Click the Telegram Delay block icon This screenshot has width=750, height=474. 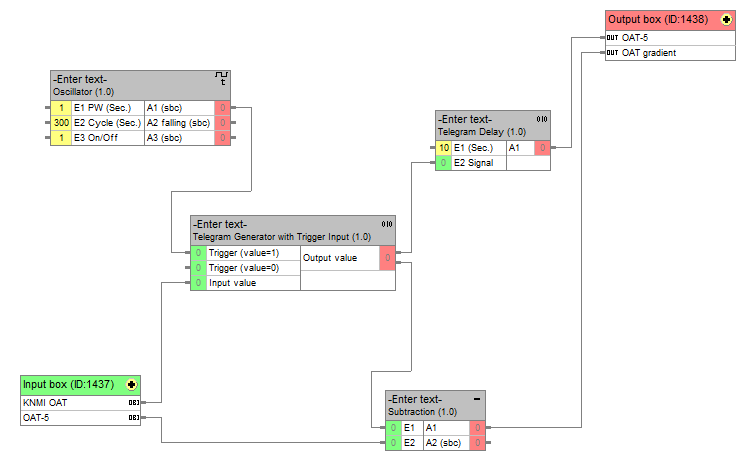(x=541, y=119)
